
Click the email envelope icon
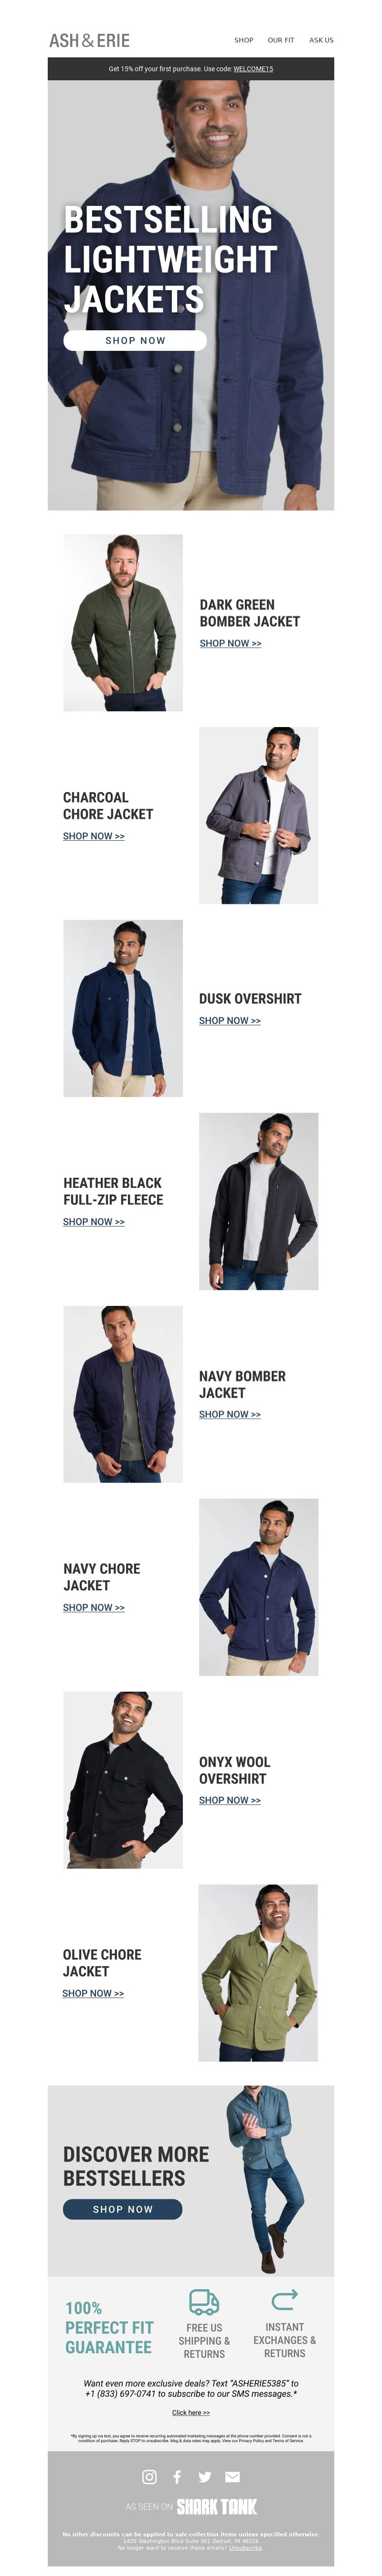(x=233, y=2476)
